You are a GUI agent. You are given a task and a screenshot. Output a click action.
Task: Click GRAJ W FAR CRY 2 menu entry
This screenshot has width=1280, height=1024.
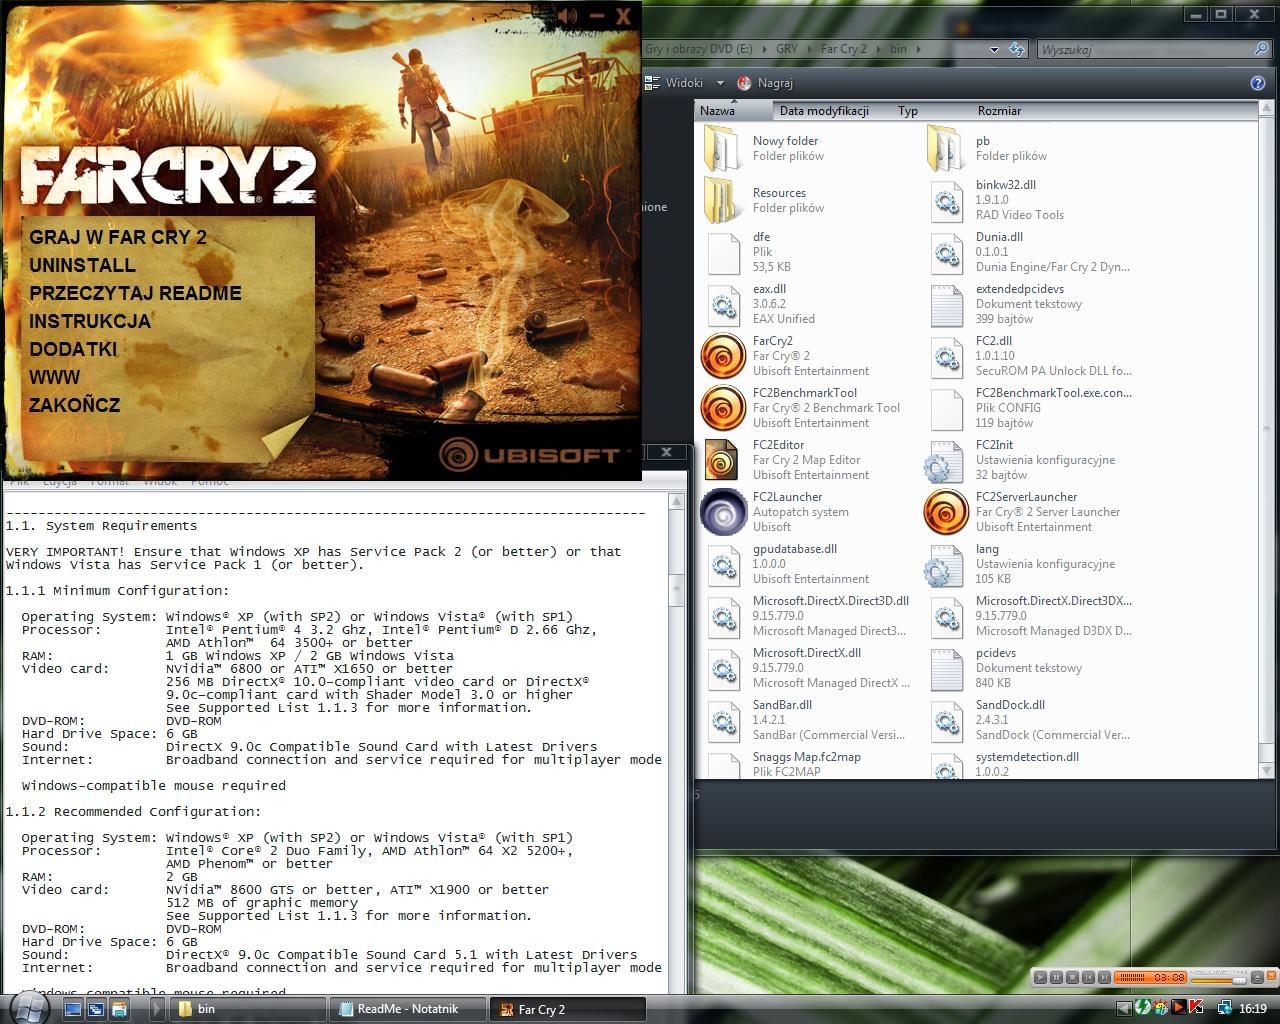[118, 237]
